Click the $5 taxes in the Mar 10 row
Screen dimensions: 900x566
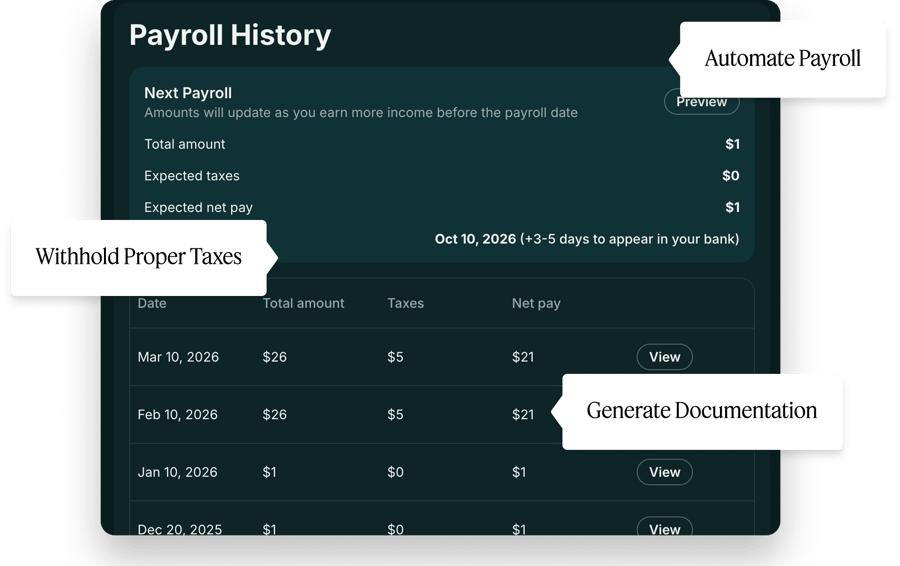(395, 357)
